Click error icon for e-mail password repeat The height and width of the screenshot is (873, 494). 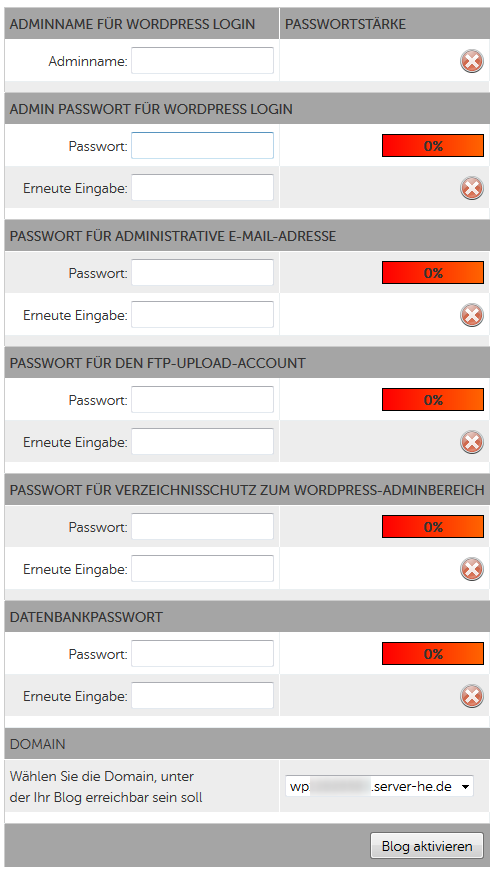coord(471,315)
